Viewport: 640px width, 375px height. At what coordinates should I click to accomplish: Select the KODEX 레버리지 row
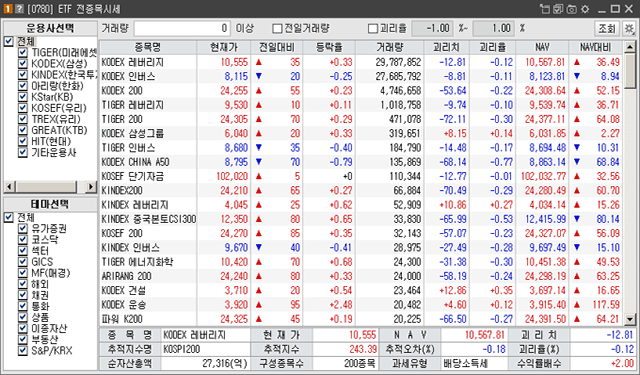pos(361,62)
